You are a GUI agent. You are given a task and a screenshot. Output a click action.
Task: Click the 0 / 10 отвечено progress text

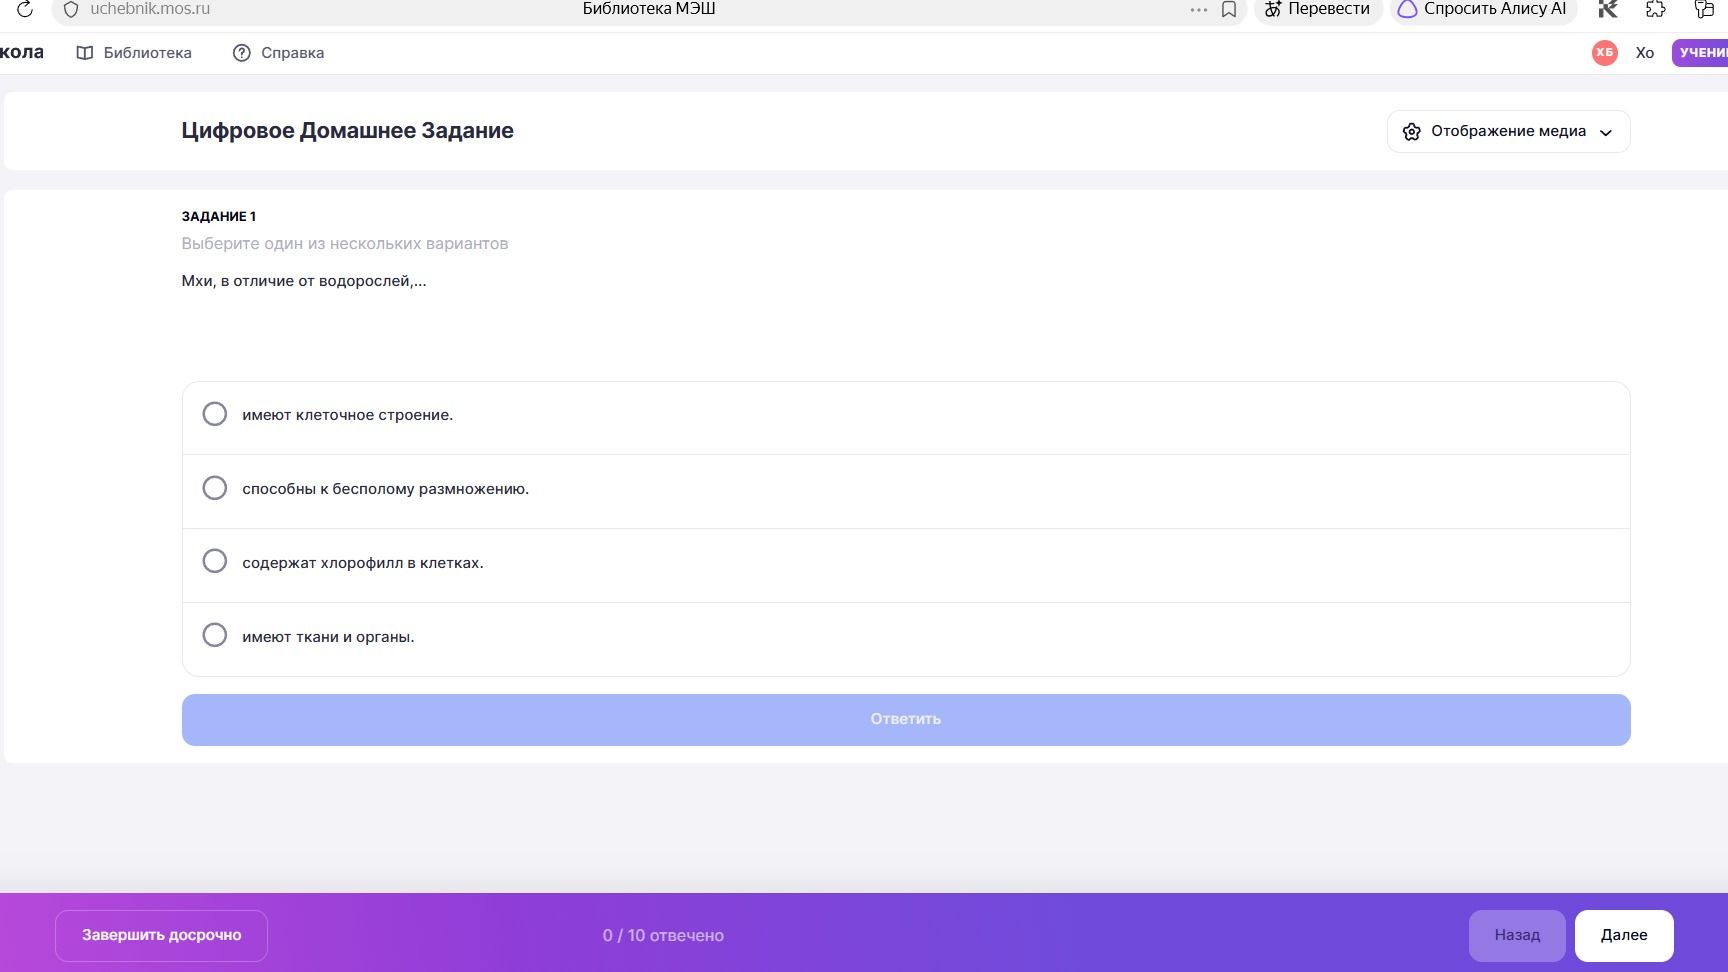[x=663, y=936]
